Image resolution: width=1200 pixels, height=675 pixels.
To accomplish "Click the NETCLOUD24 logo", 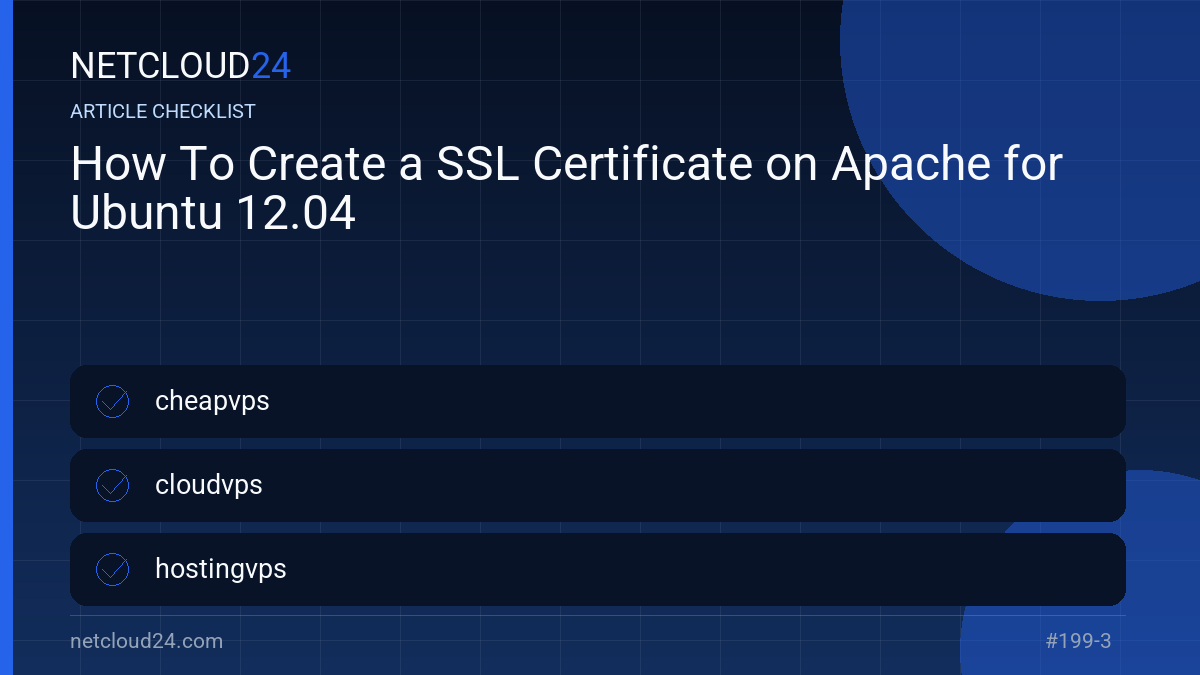I will click(x=181, y=66).
